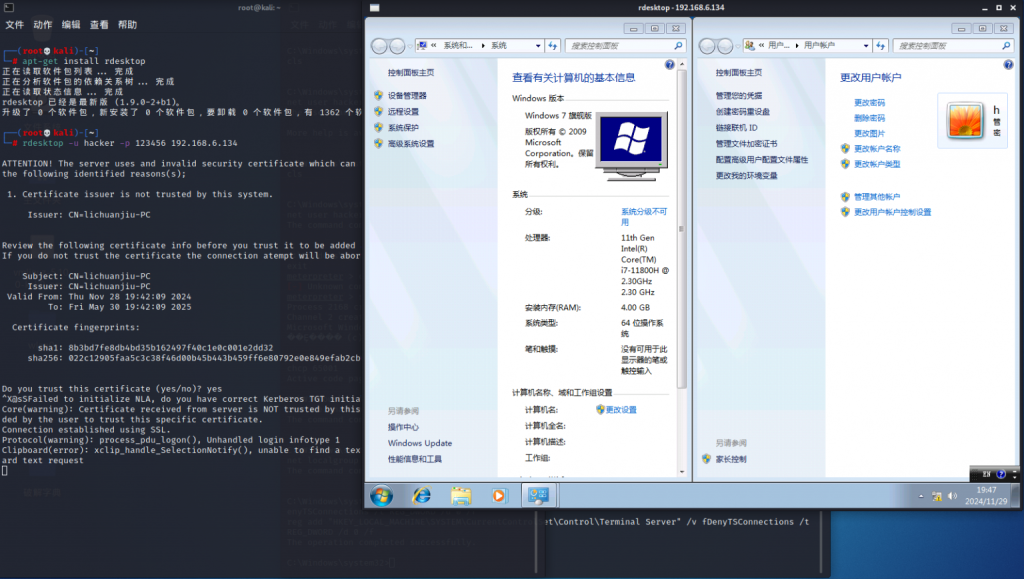Open 高级系统设置 in the System sidebar
1024x579 pixels.
[411, 144]
